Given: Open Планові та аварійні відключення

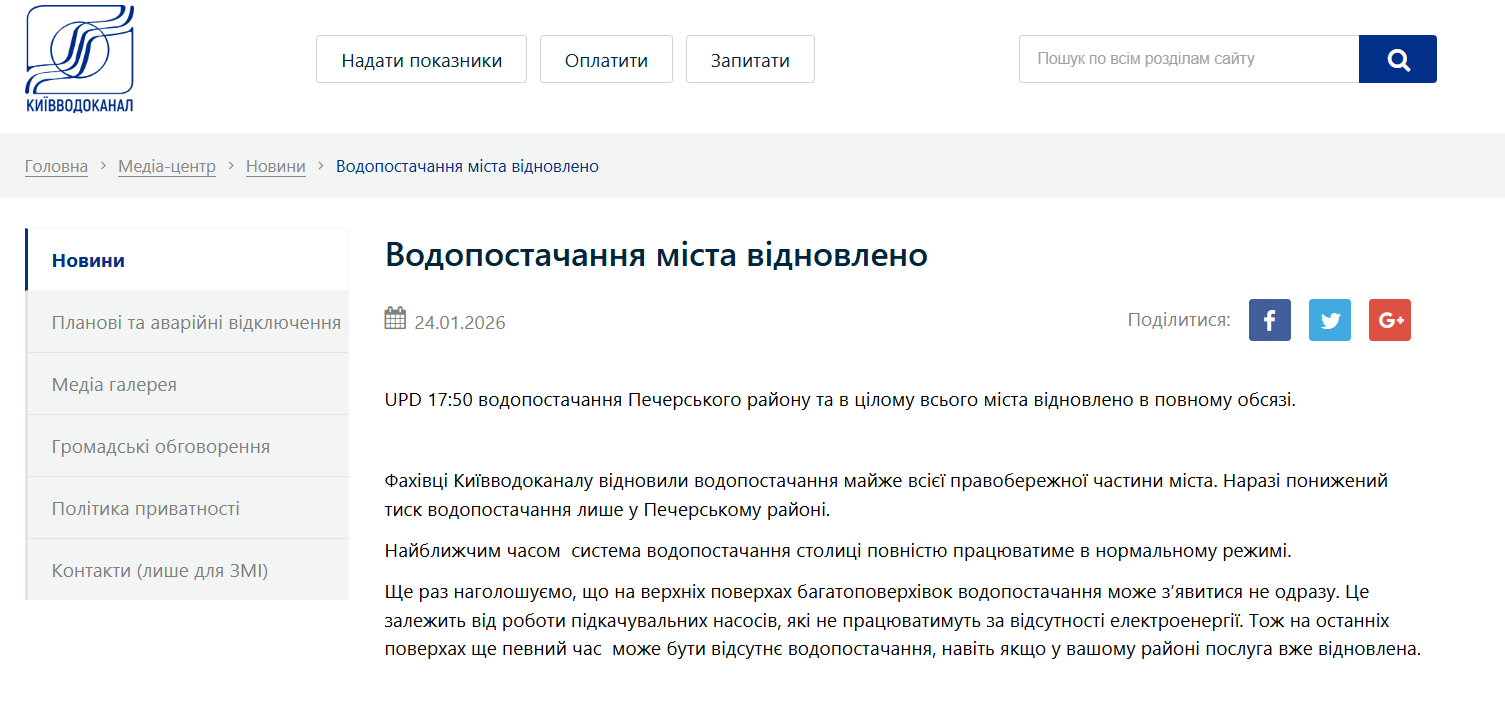Looking at the screenshot, I should tap(187, 322).
